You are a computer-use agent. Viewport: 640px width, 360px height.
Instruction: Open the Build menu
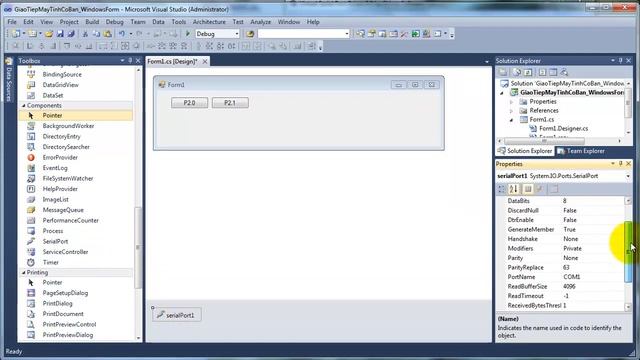coord(92,22)
